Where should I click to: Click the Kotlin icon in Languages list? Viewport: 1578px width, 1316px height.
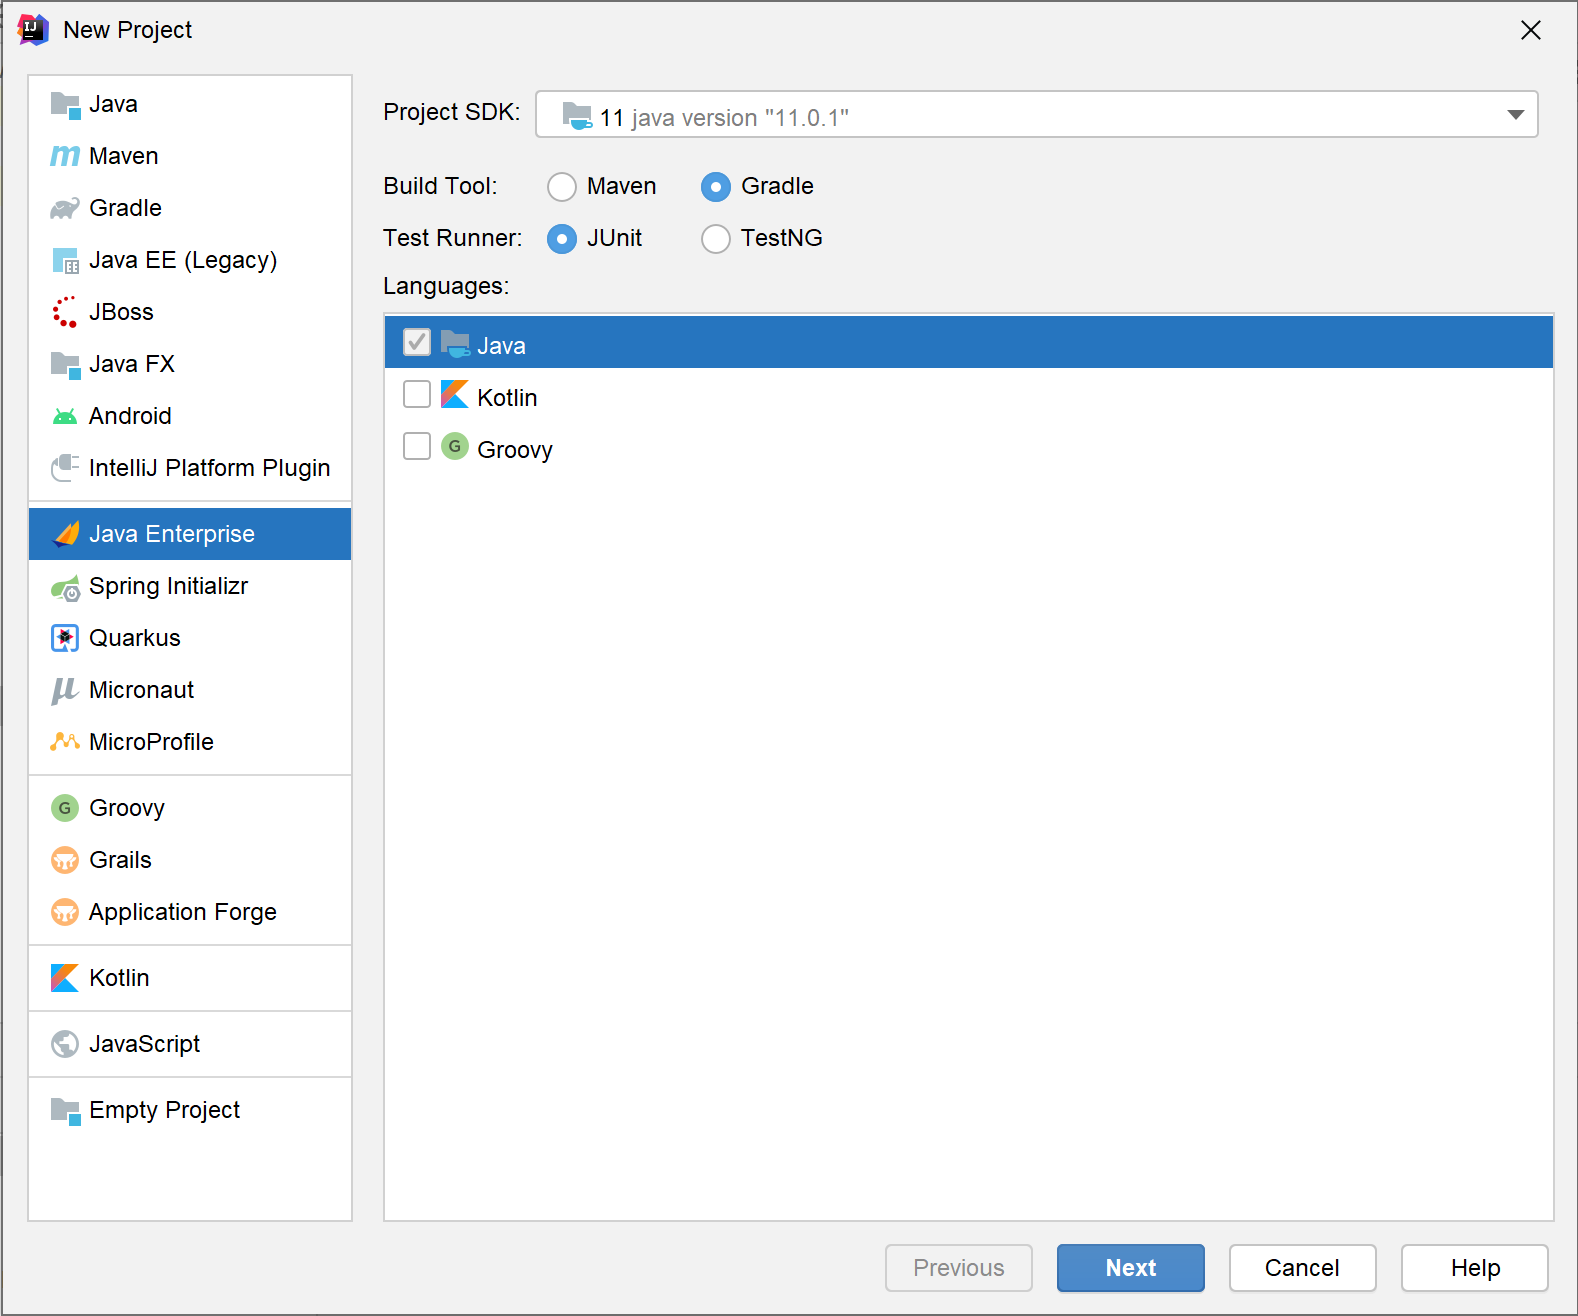click(455, 394)
